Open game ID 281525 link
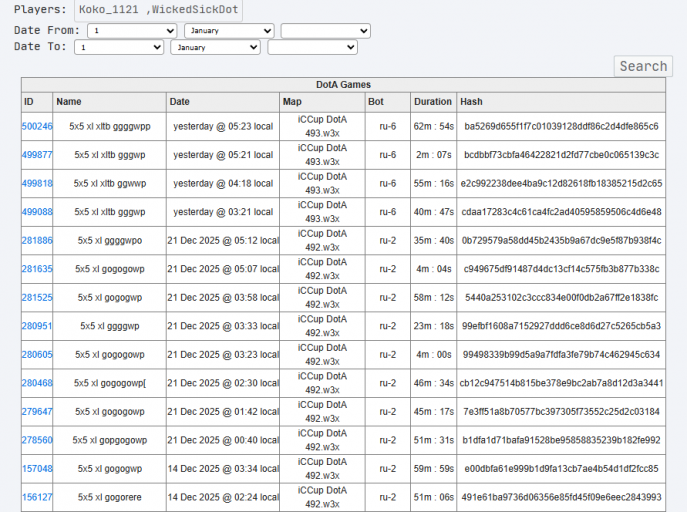687x512 pixels. [37, 297]
